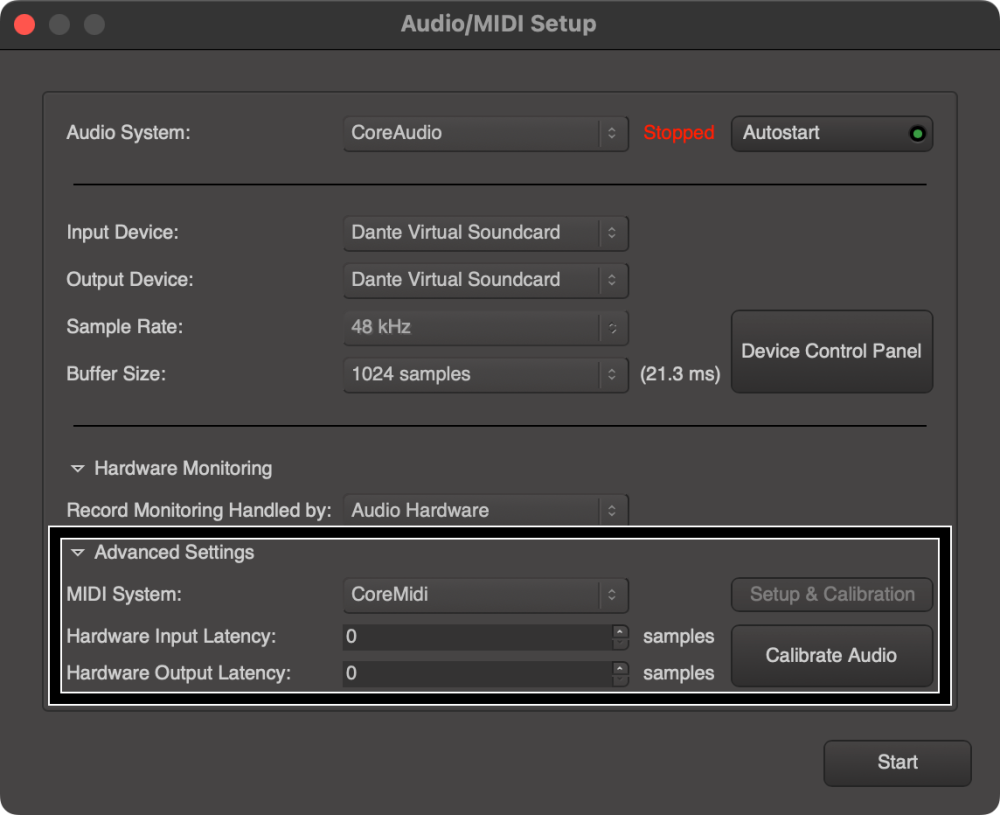The width and height of the screenshot is (1000, 815).
Task: Click the Setup & Calibration button
Action: click(x=832, y=594)
